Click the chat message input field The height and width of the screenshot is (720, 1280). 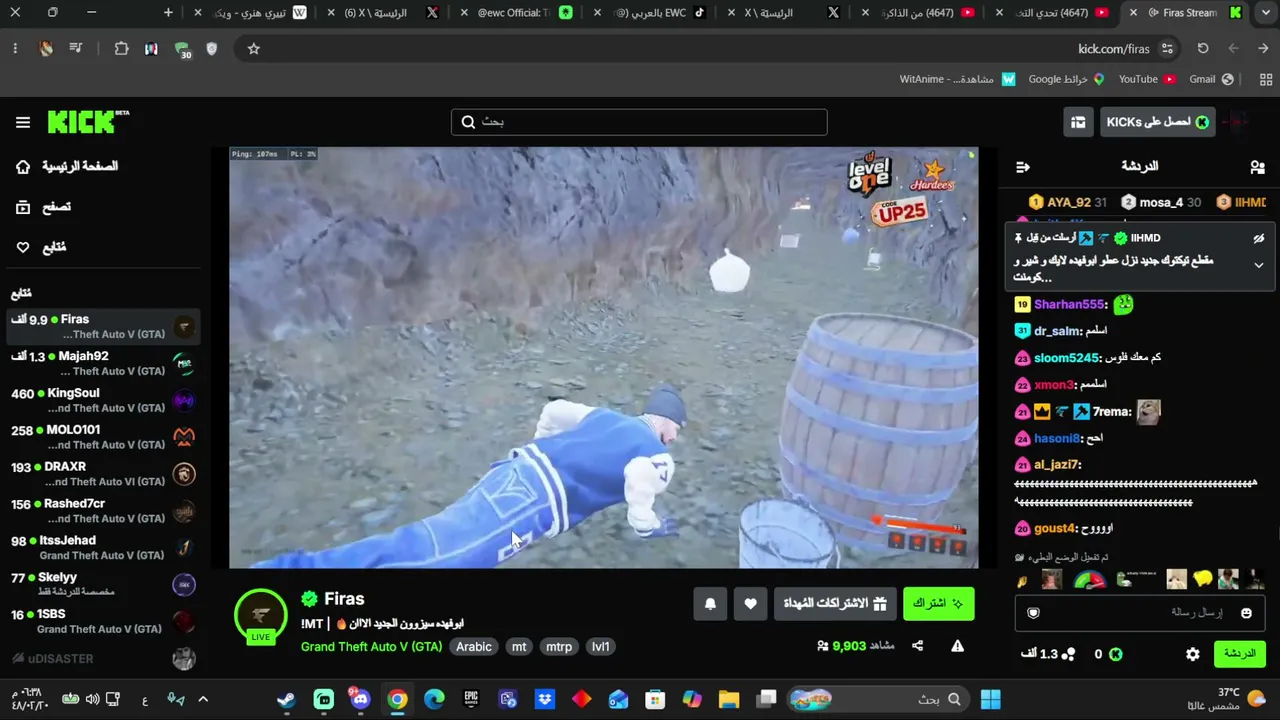[1140, 613]
